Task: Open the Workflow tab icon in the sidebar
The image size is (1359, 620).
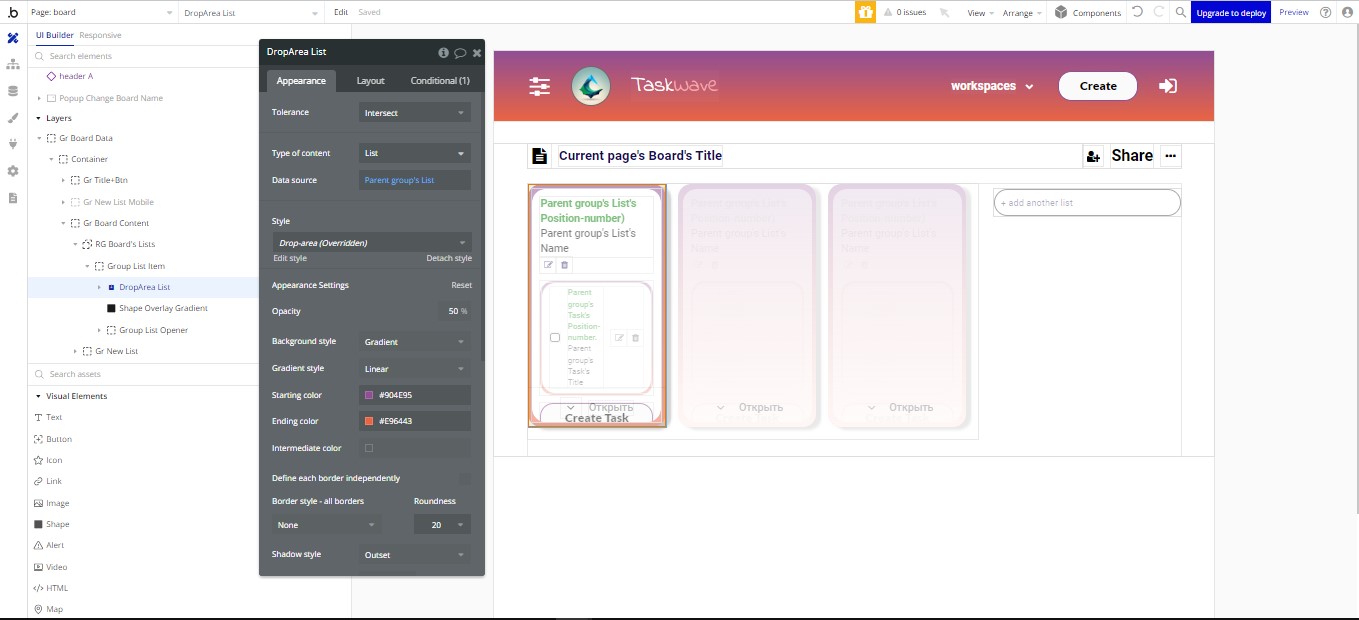Action: tap(13, 64)
